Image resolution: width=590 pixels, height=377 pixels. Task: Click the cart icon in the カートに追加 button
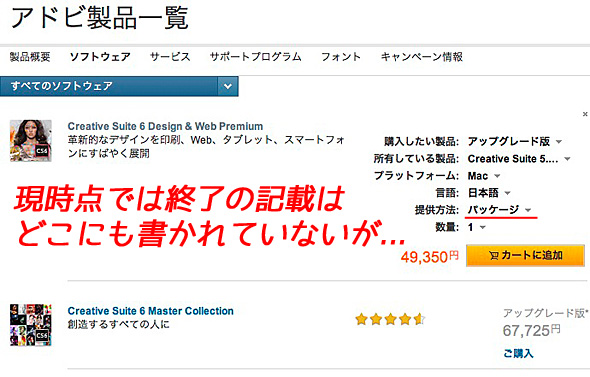tap(494, 256)
